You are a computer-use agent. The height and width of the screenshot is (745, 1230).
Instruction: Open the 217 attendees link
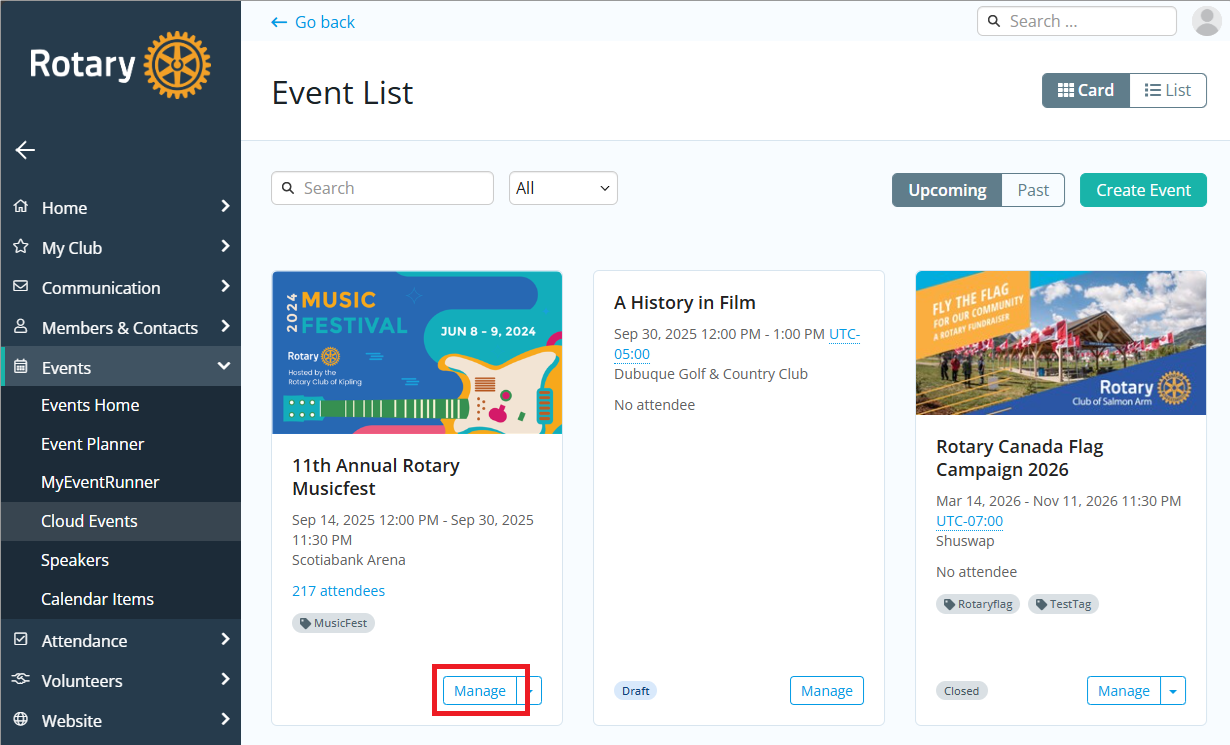pyautogui.click(x=338, y=590)
